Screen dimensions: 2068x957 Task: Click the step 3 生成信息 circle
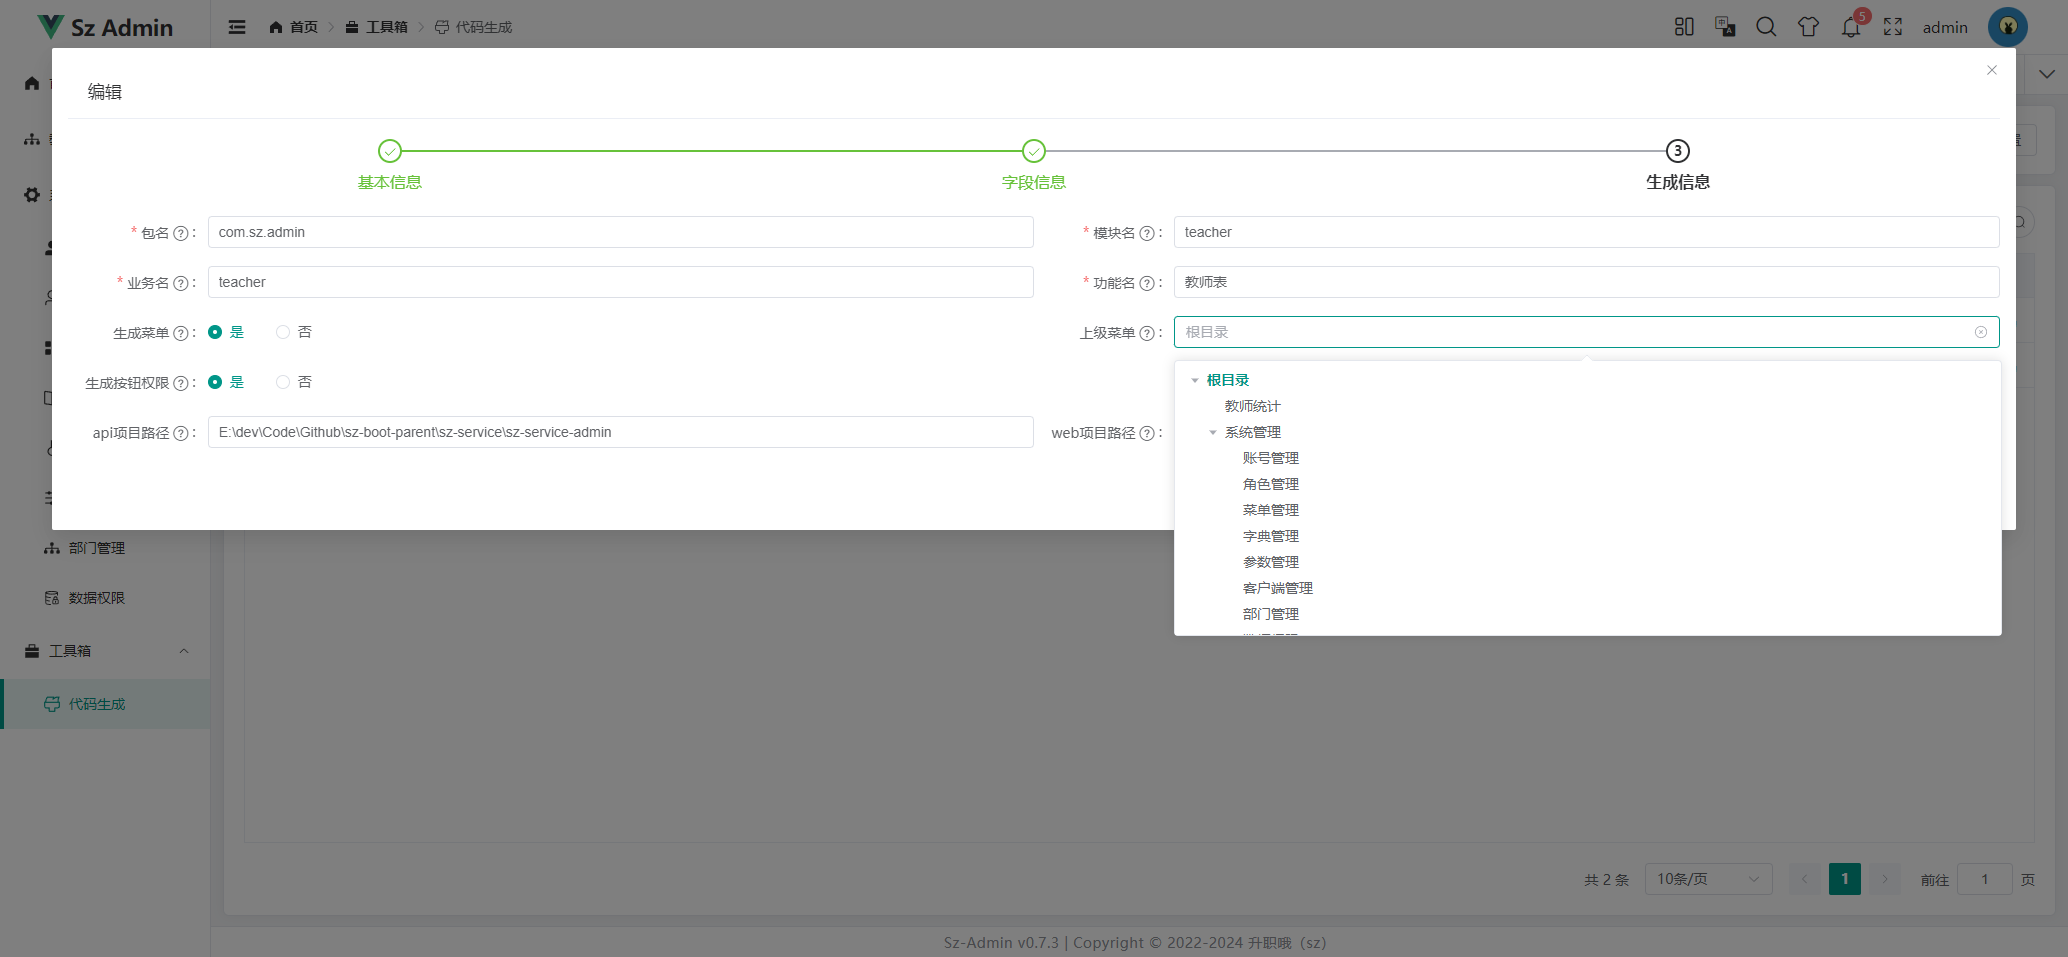(x=1678, y=151)
